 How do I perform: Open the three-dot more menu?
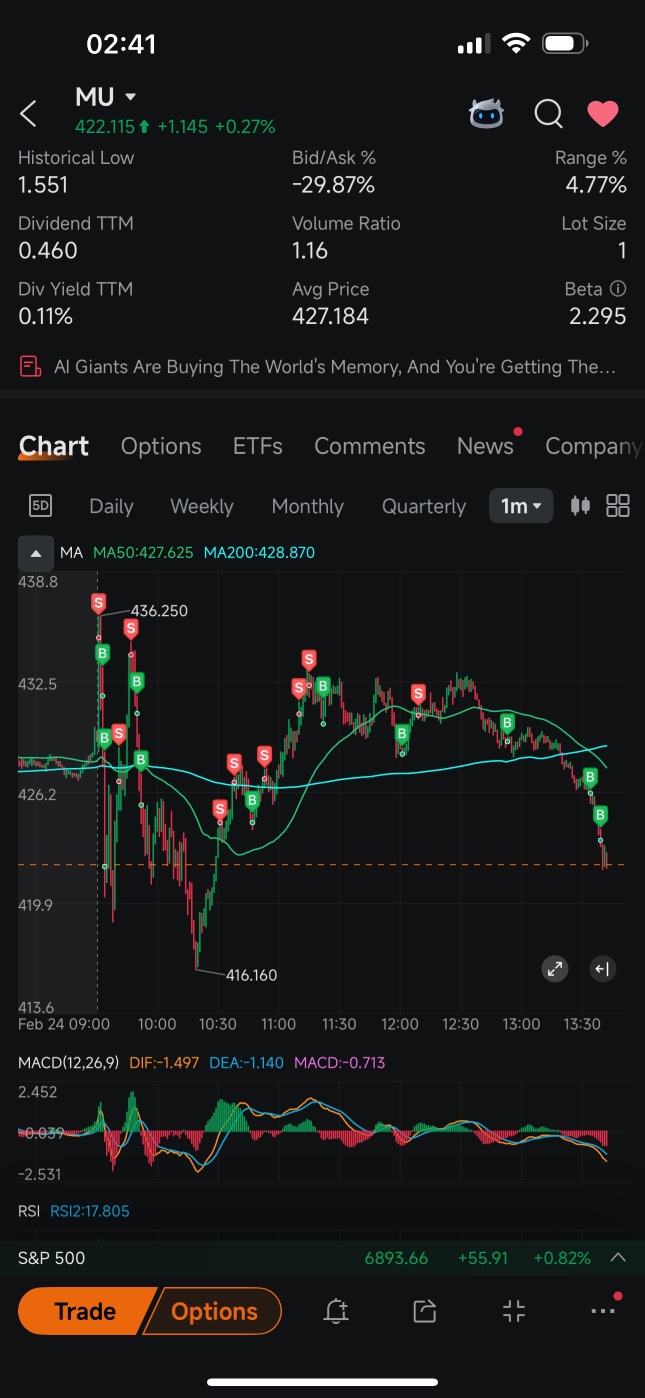coord(603,1311)
